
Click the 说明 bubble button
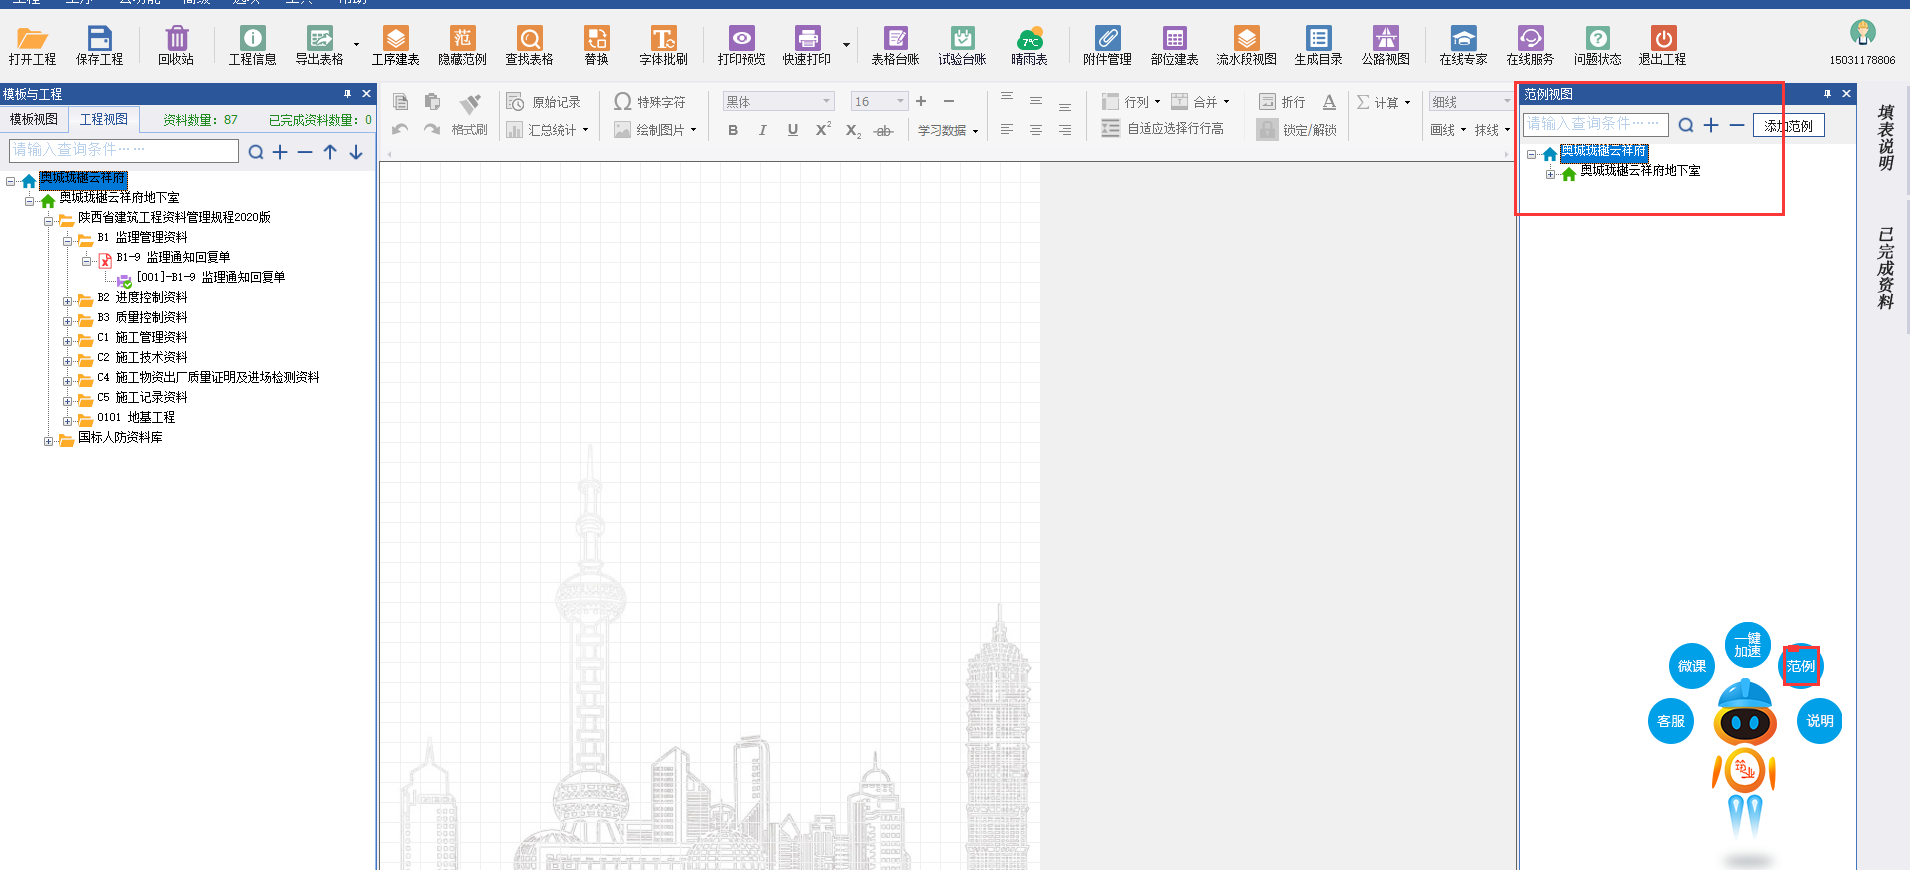click(x=1819, y=721)
